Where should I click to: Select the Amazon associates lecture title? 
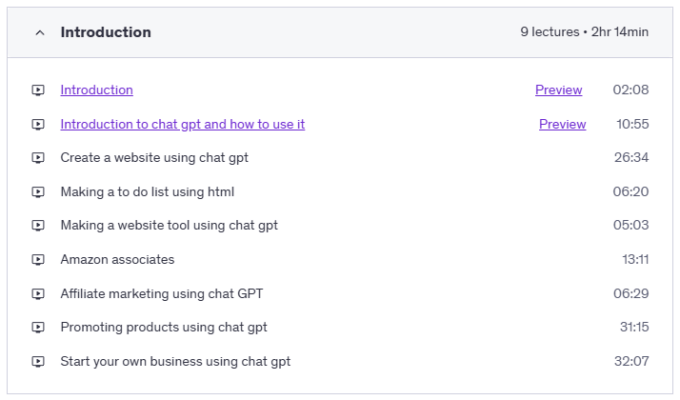point(117,260)
